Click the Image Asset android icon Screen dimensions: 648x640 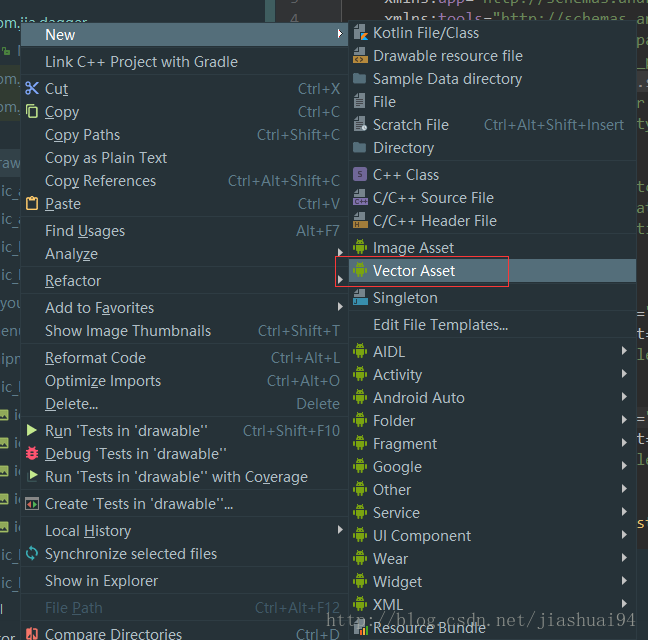point(360,247)
